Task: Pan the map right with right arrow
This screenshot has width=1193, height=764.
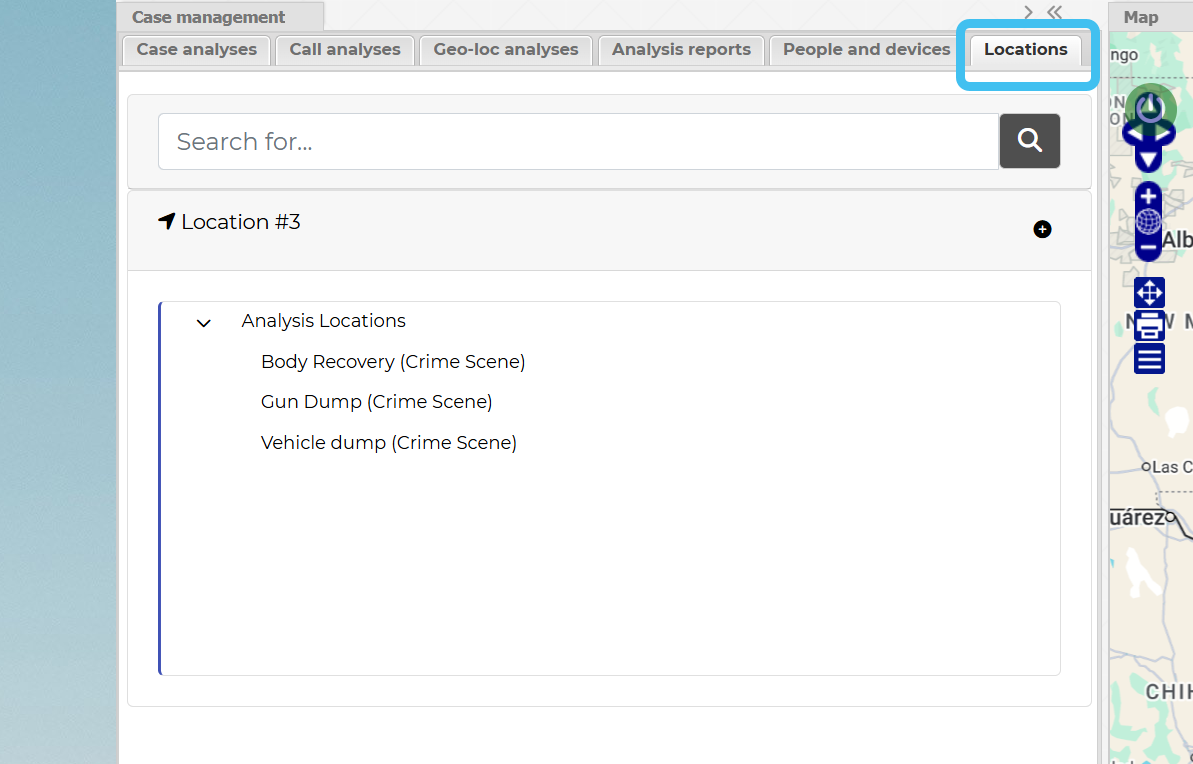Action: [1167, 133]
